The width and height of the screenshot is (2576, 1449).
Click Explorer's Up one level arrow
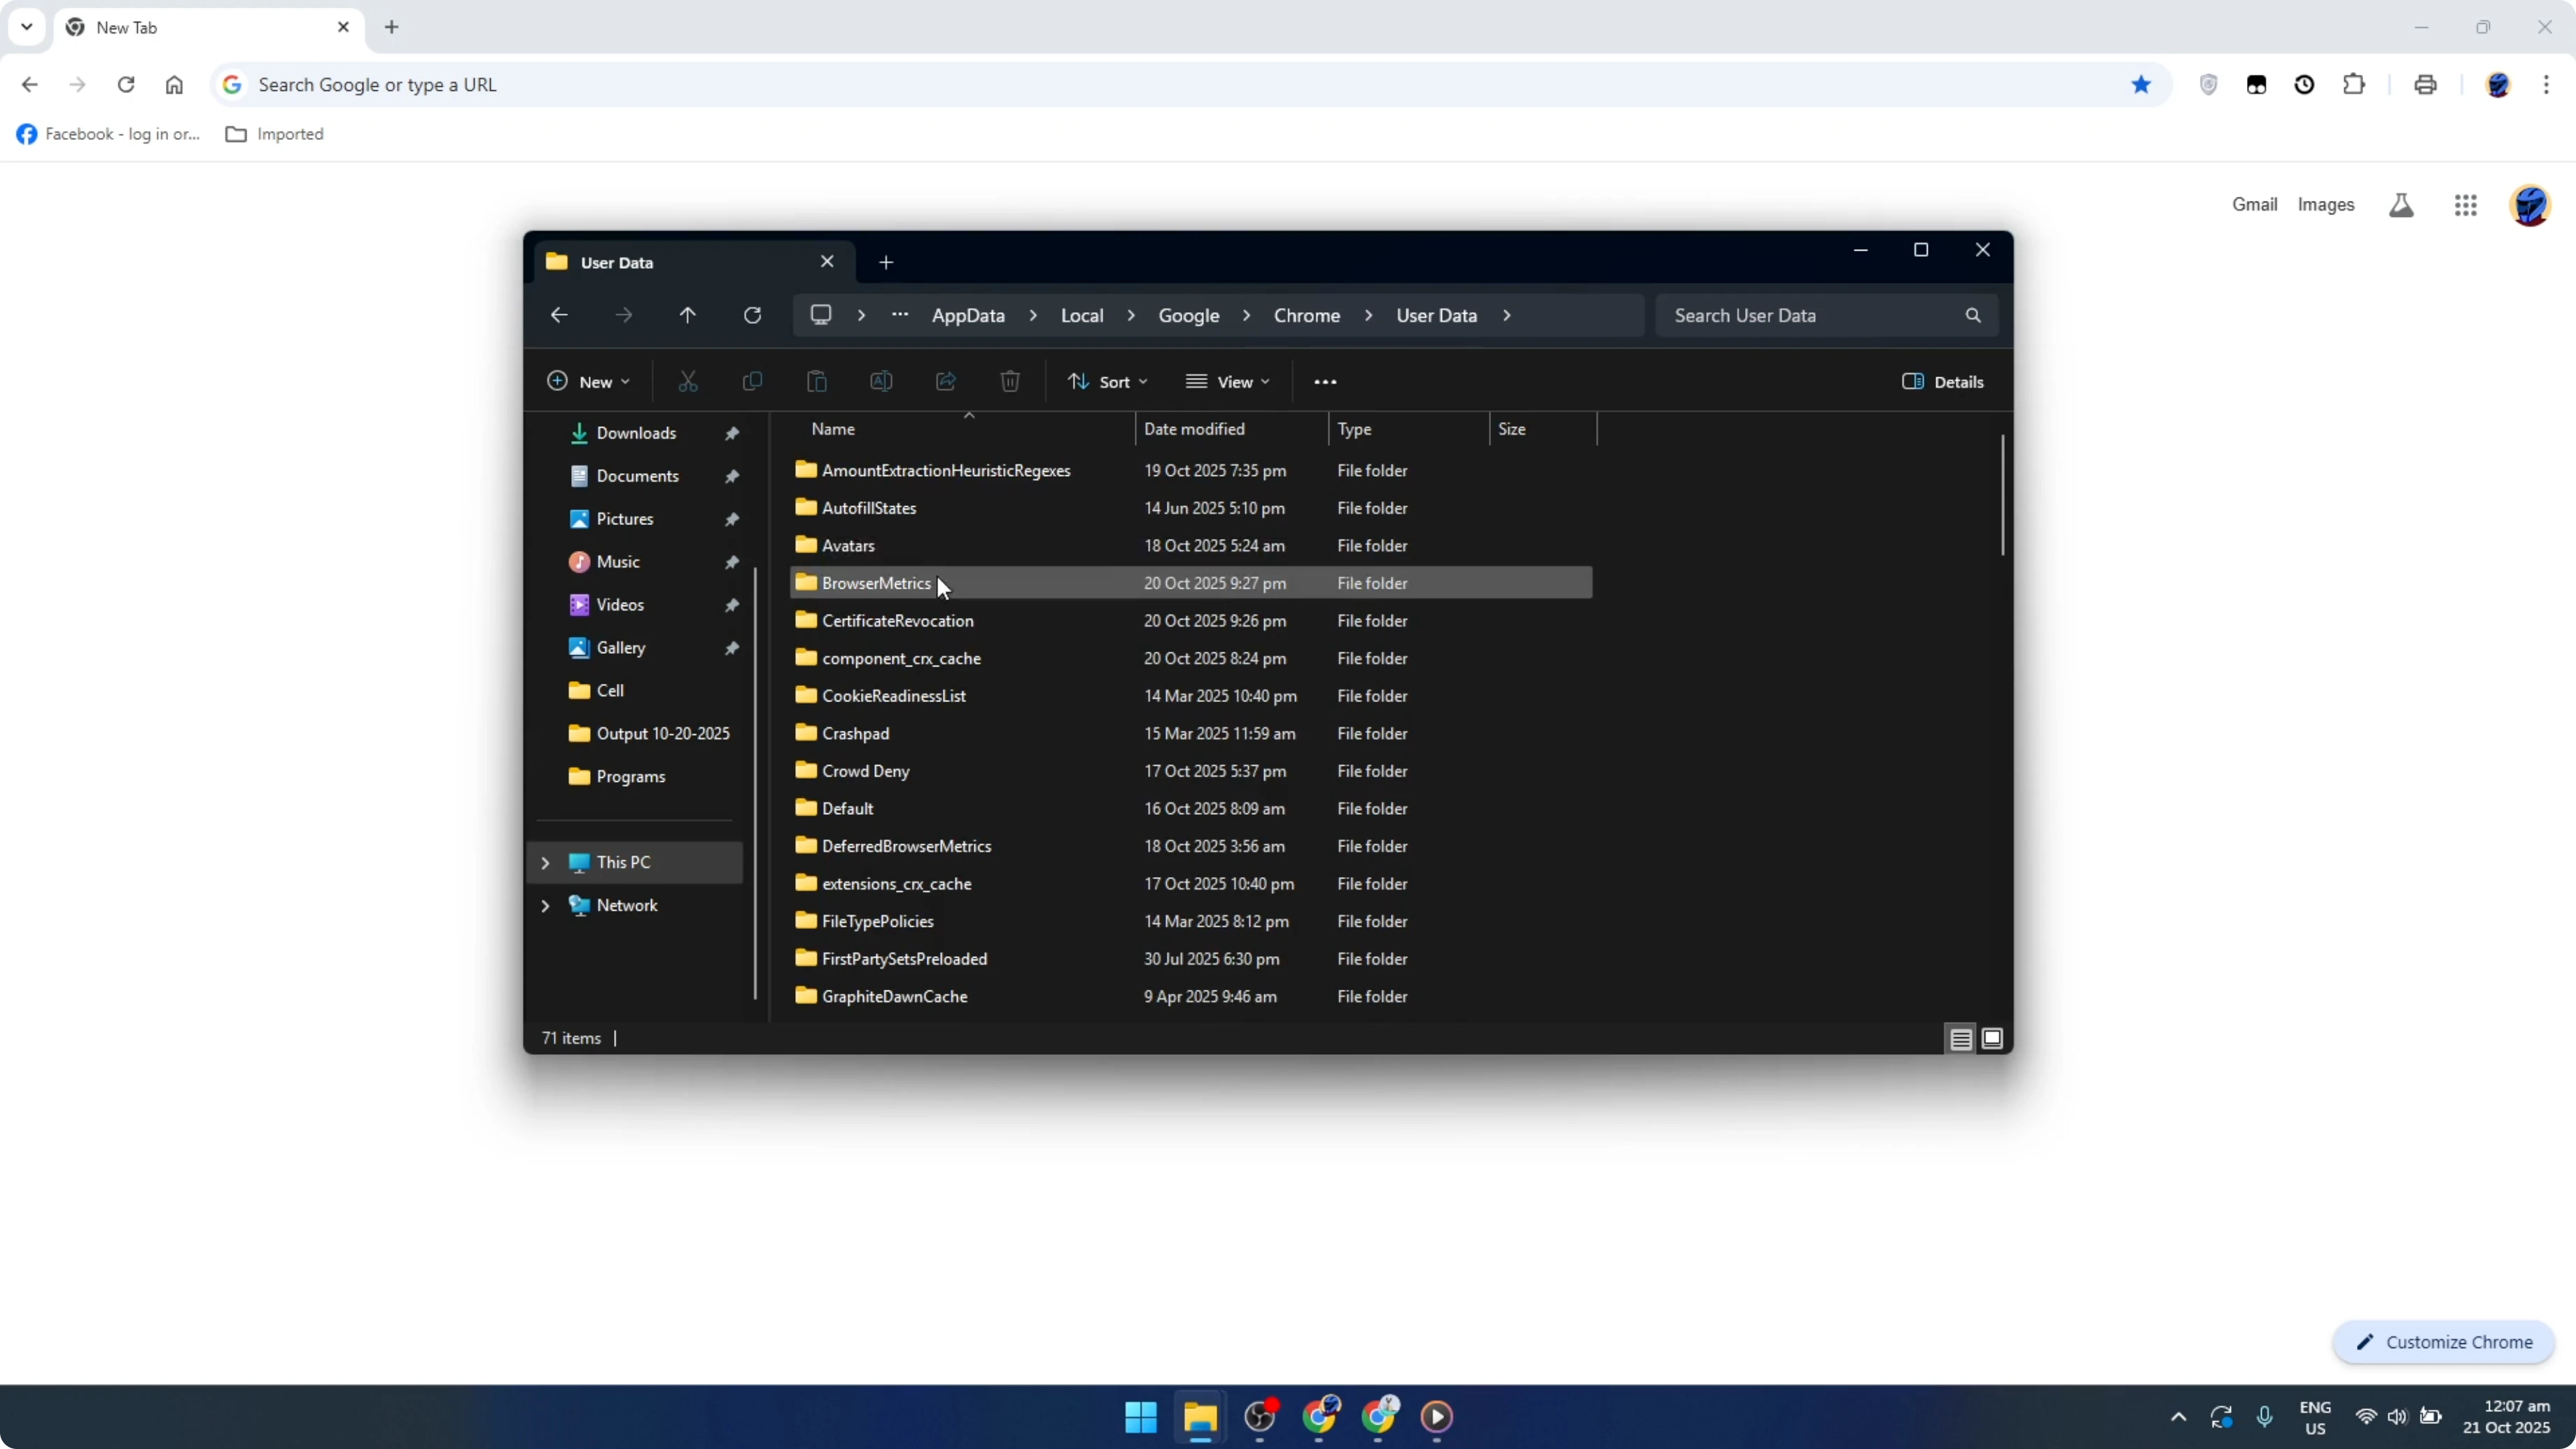tap(688, 315)
